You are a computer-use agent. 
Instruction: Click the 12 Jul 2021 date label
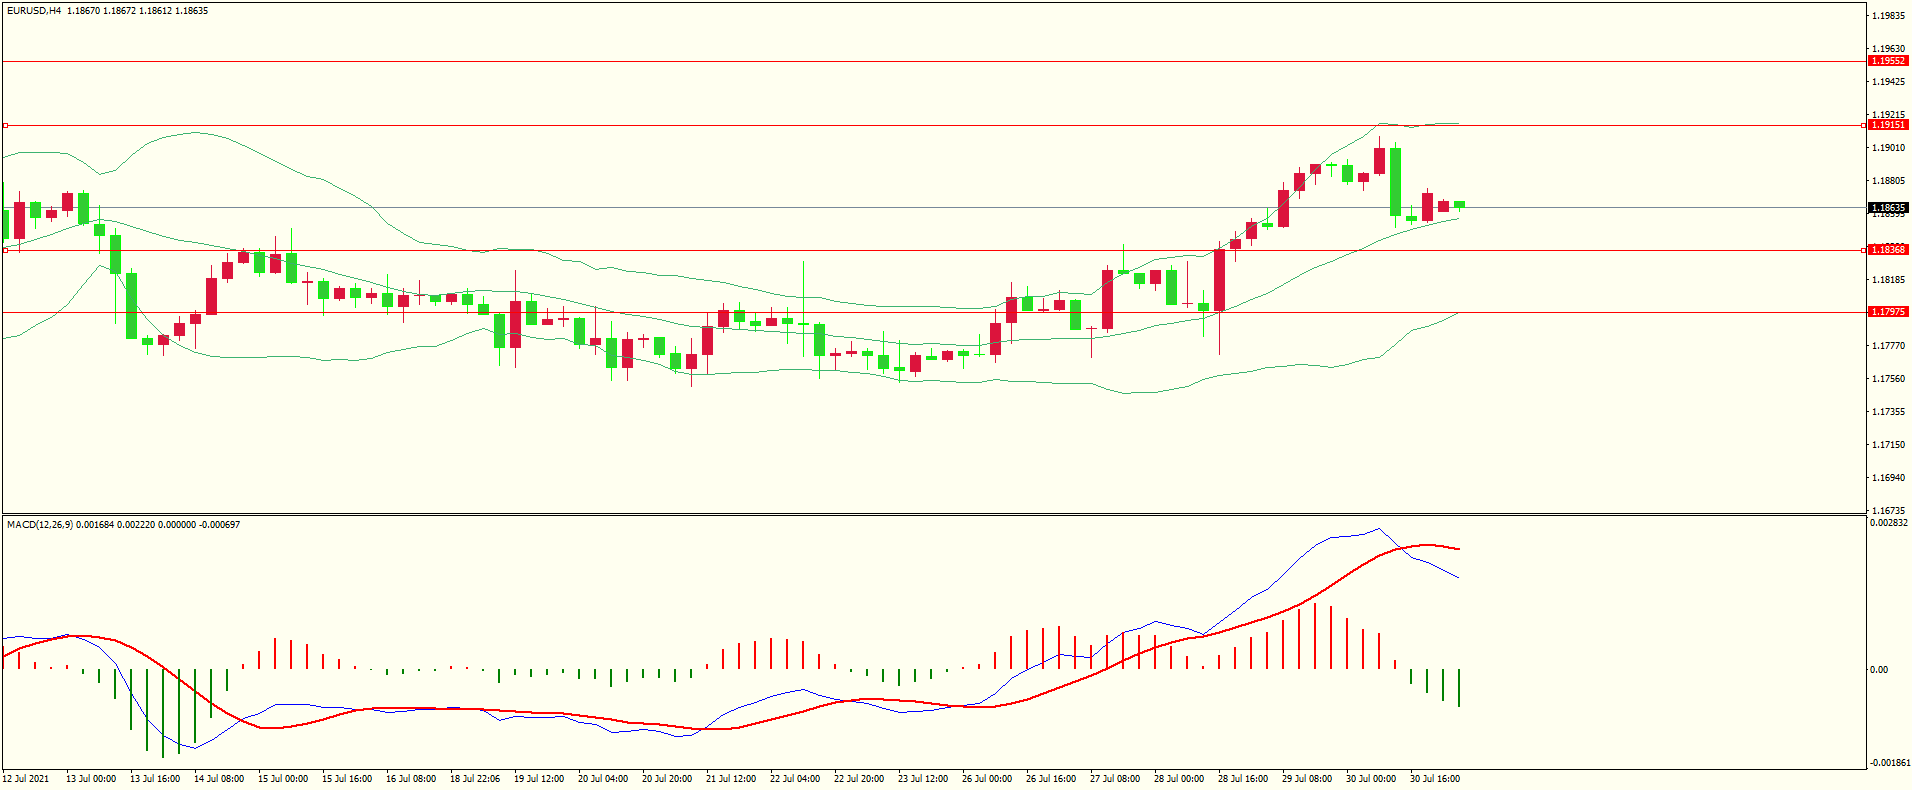pos(26,779)
